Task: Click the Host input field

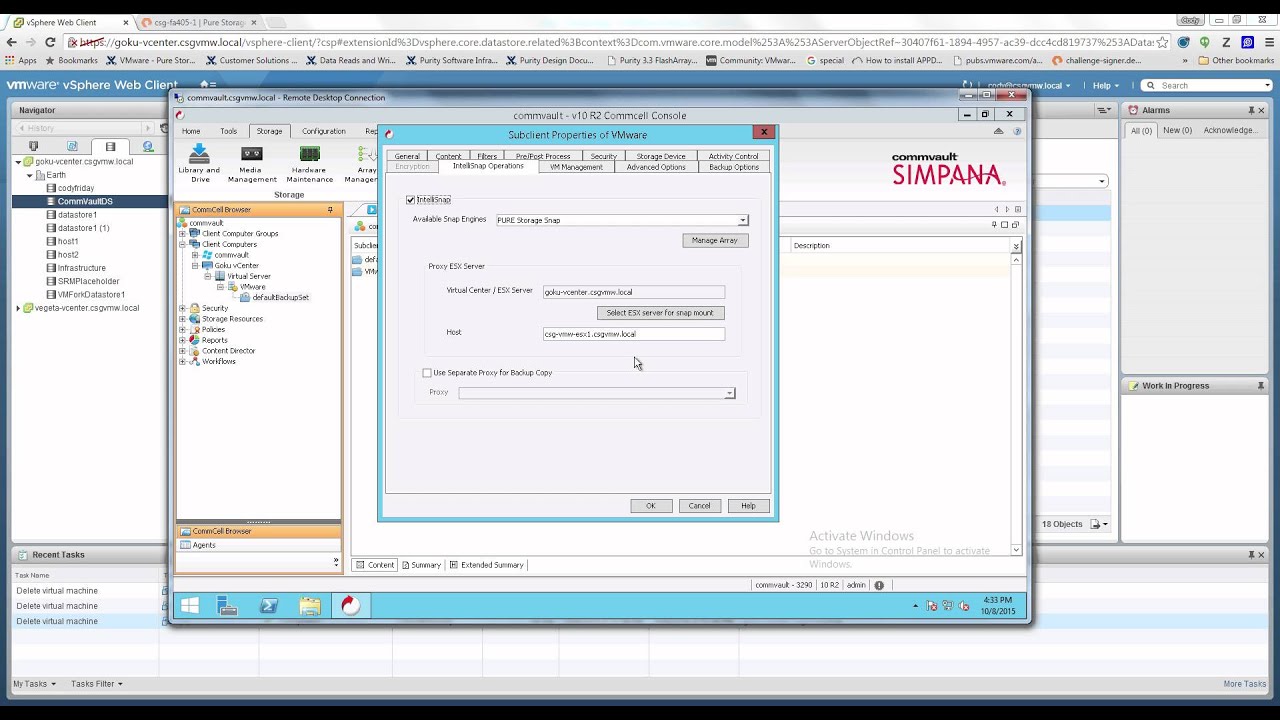Action: click(x=634, y=334)
